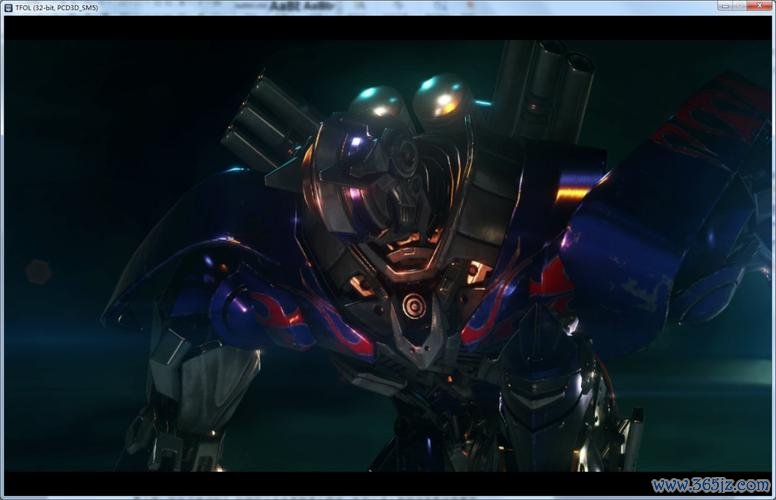Maximize the TFOL game window
The height and width of the screenshot is (500, 776).
pos(739,5)
